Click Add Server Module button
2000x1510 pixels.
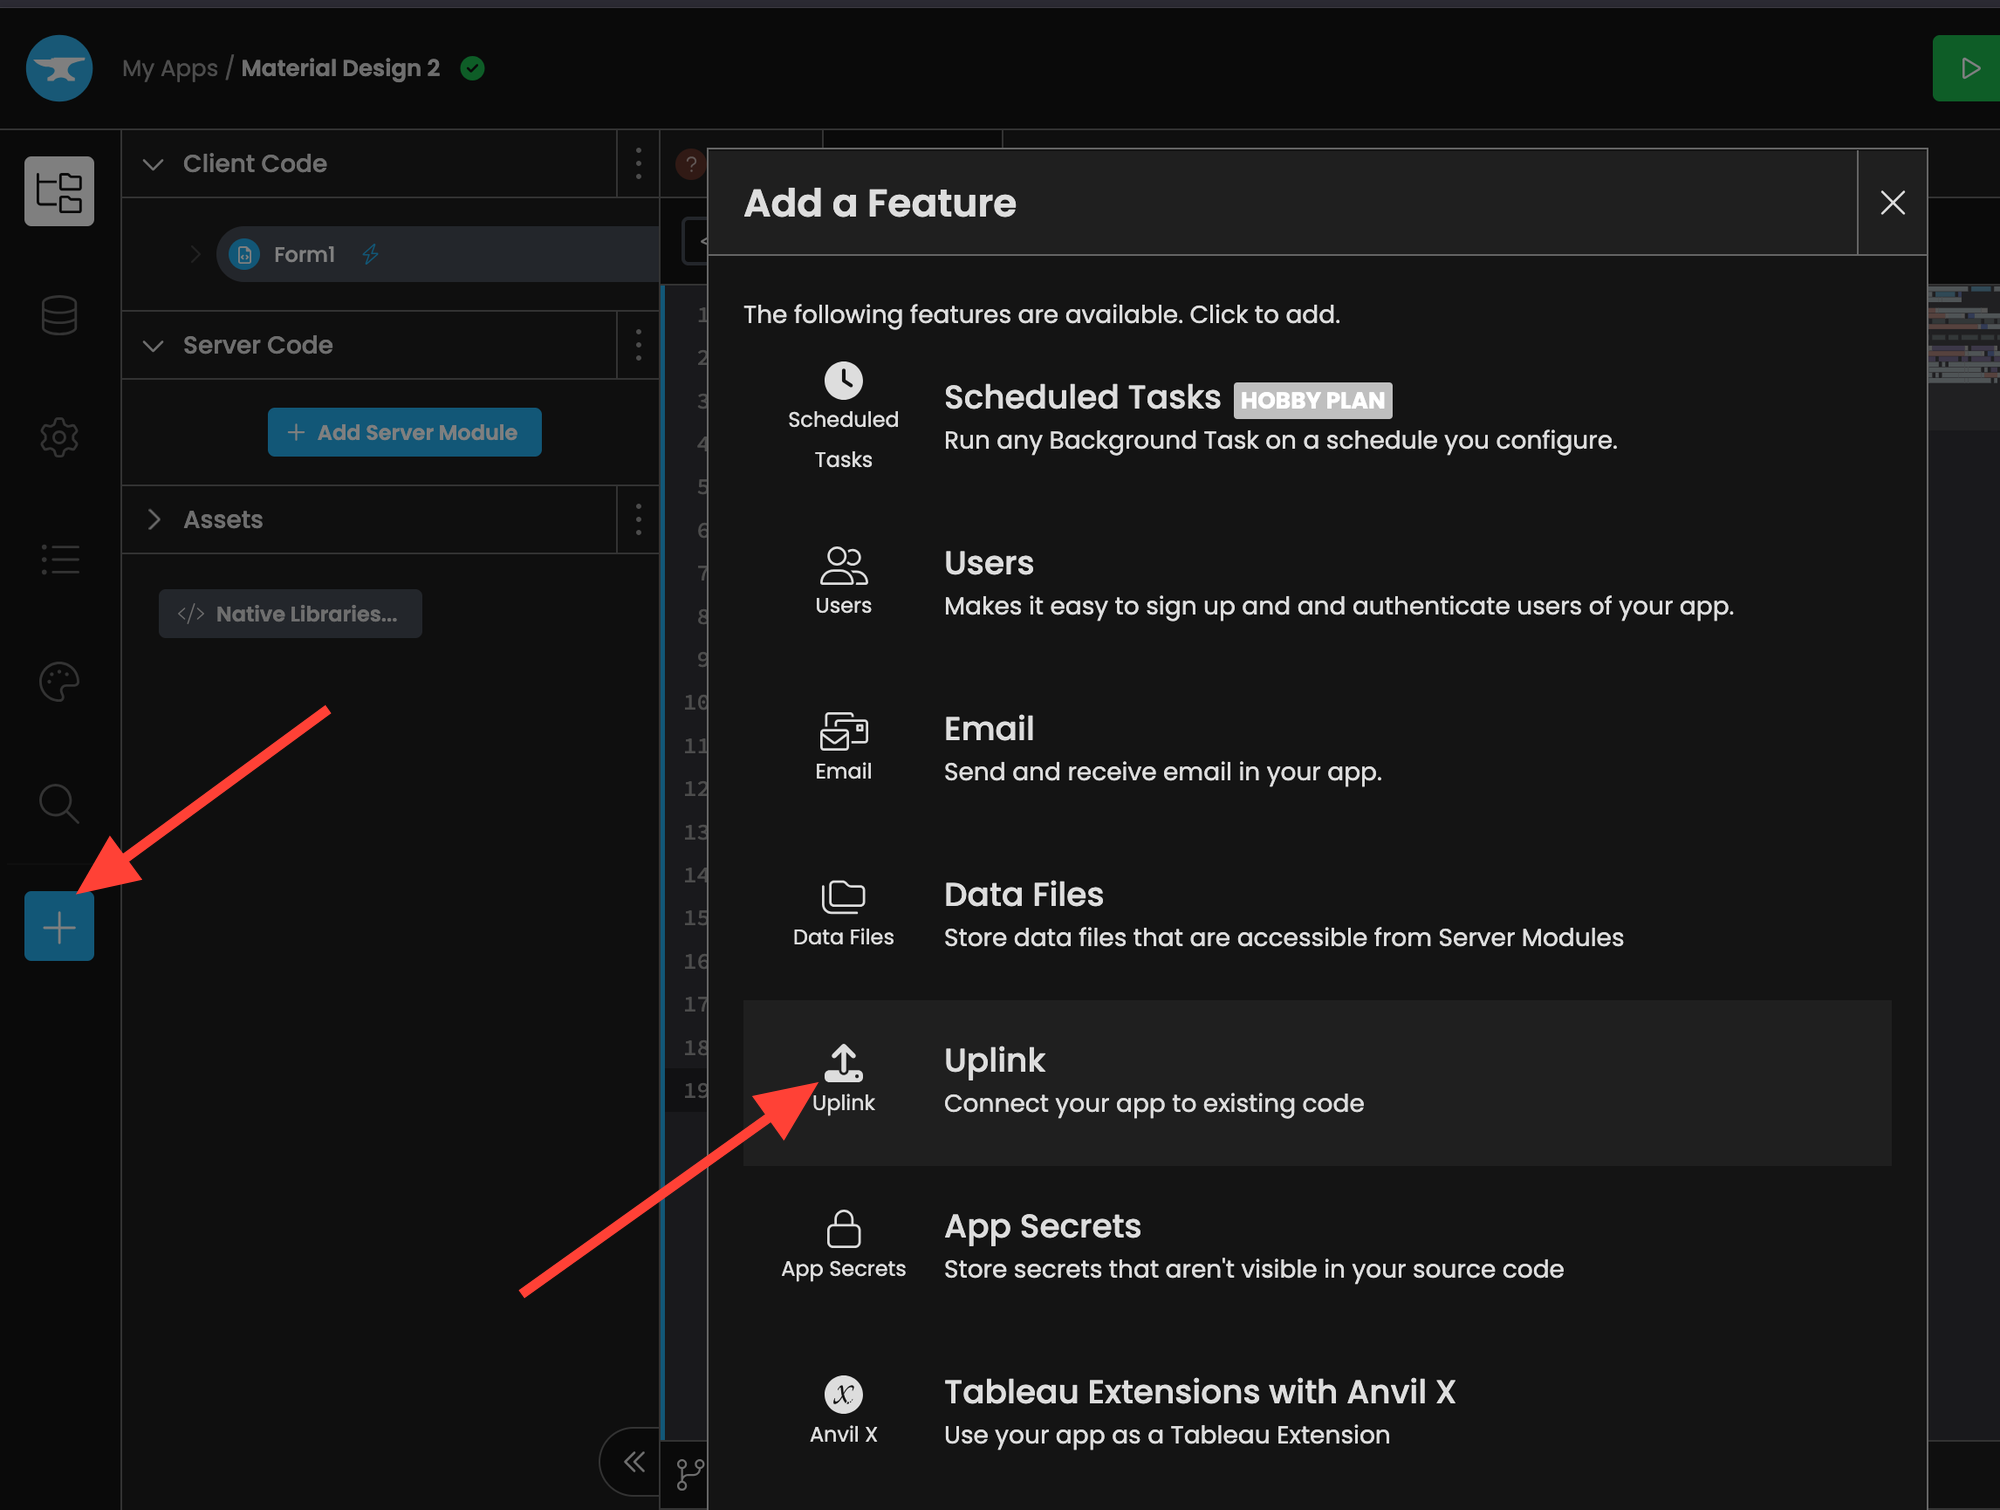point(404,432)
